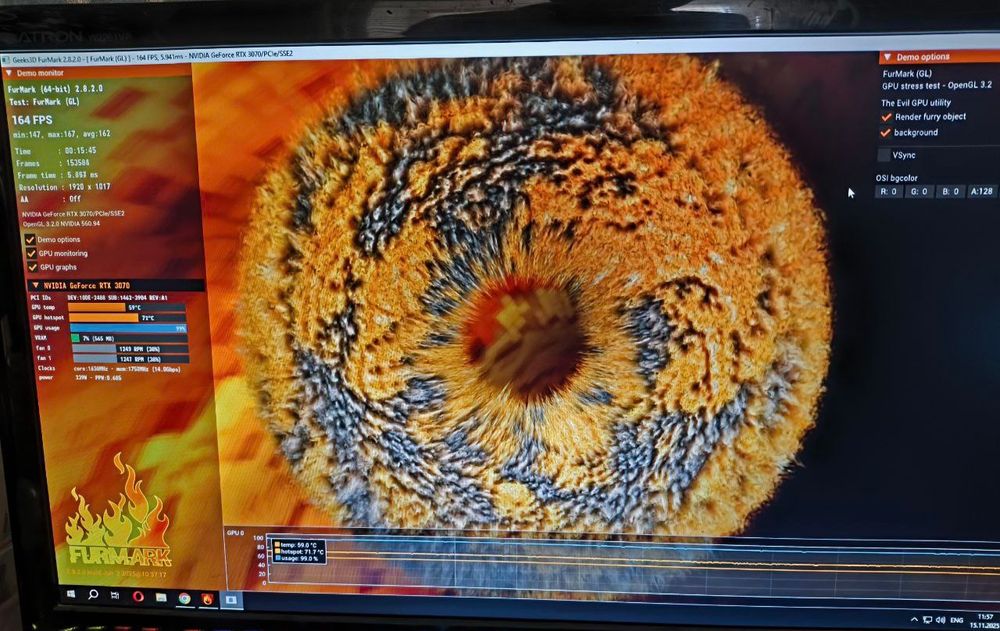Viewport: 1000px width, 631px height.
Task: Click the PCI IDs DEV:10DE-2488 line
Action: pos(99,297)
